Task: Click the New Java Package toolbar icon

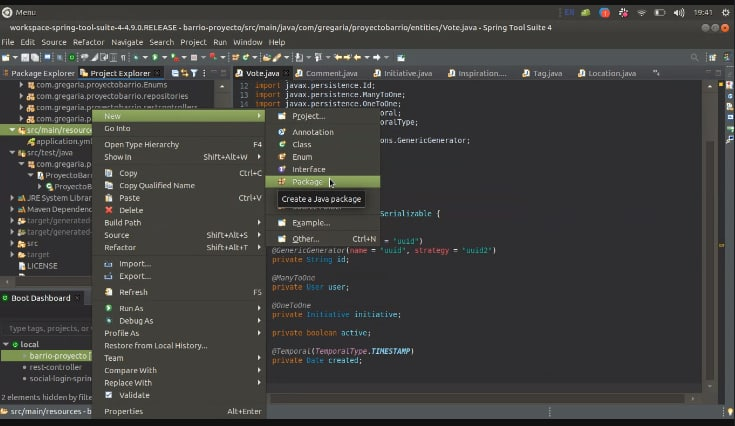Action: 235,58
